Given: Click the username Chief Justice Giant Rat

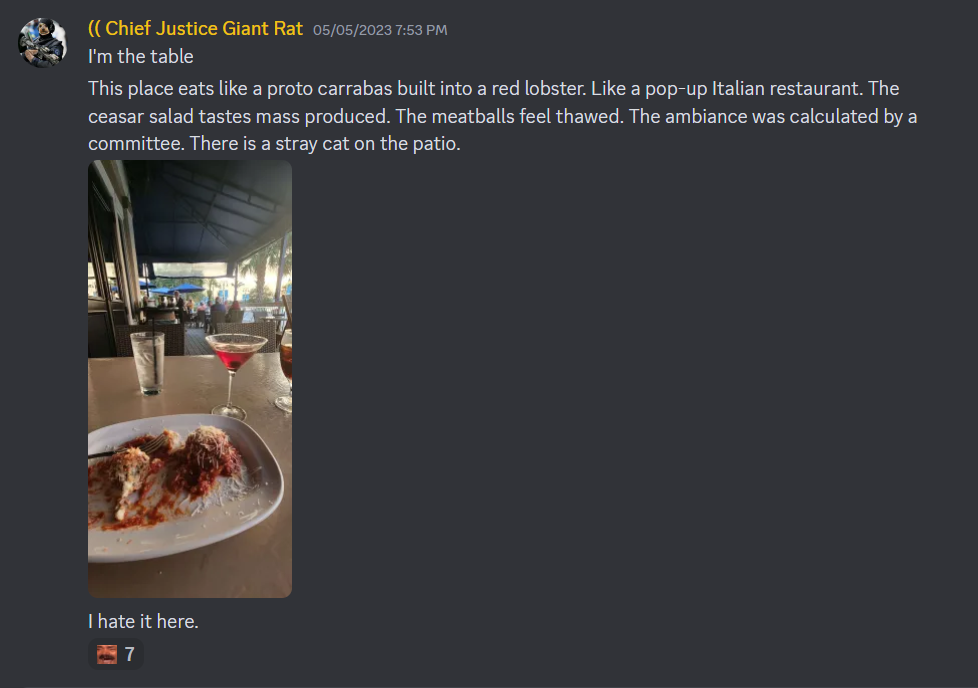Looking at the screenshot, I should [x=204, y=29].
